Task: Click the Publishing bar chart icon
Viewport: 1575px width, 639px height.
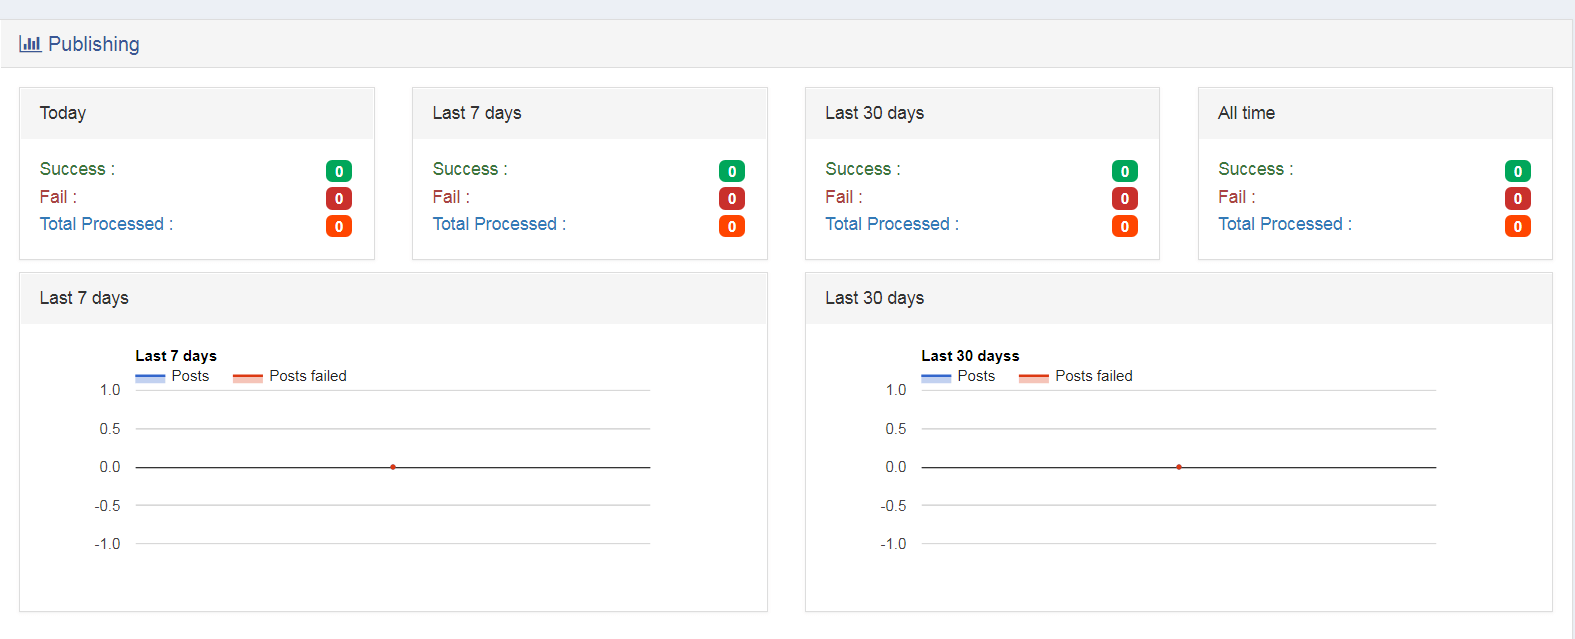Action: click(x=30, y=44)
